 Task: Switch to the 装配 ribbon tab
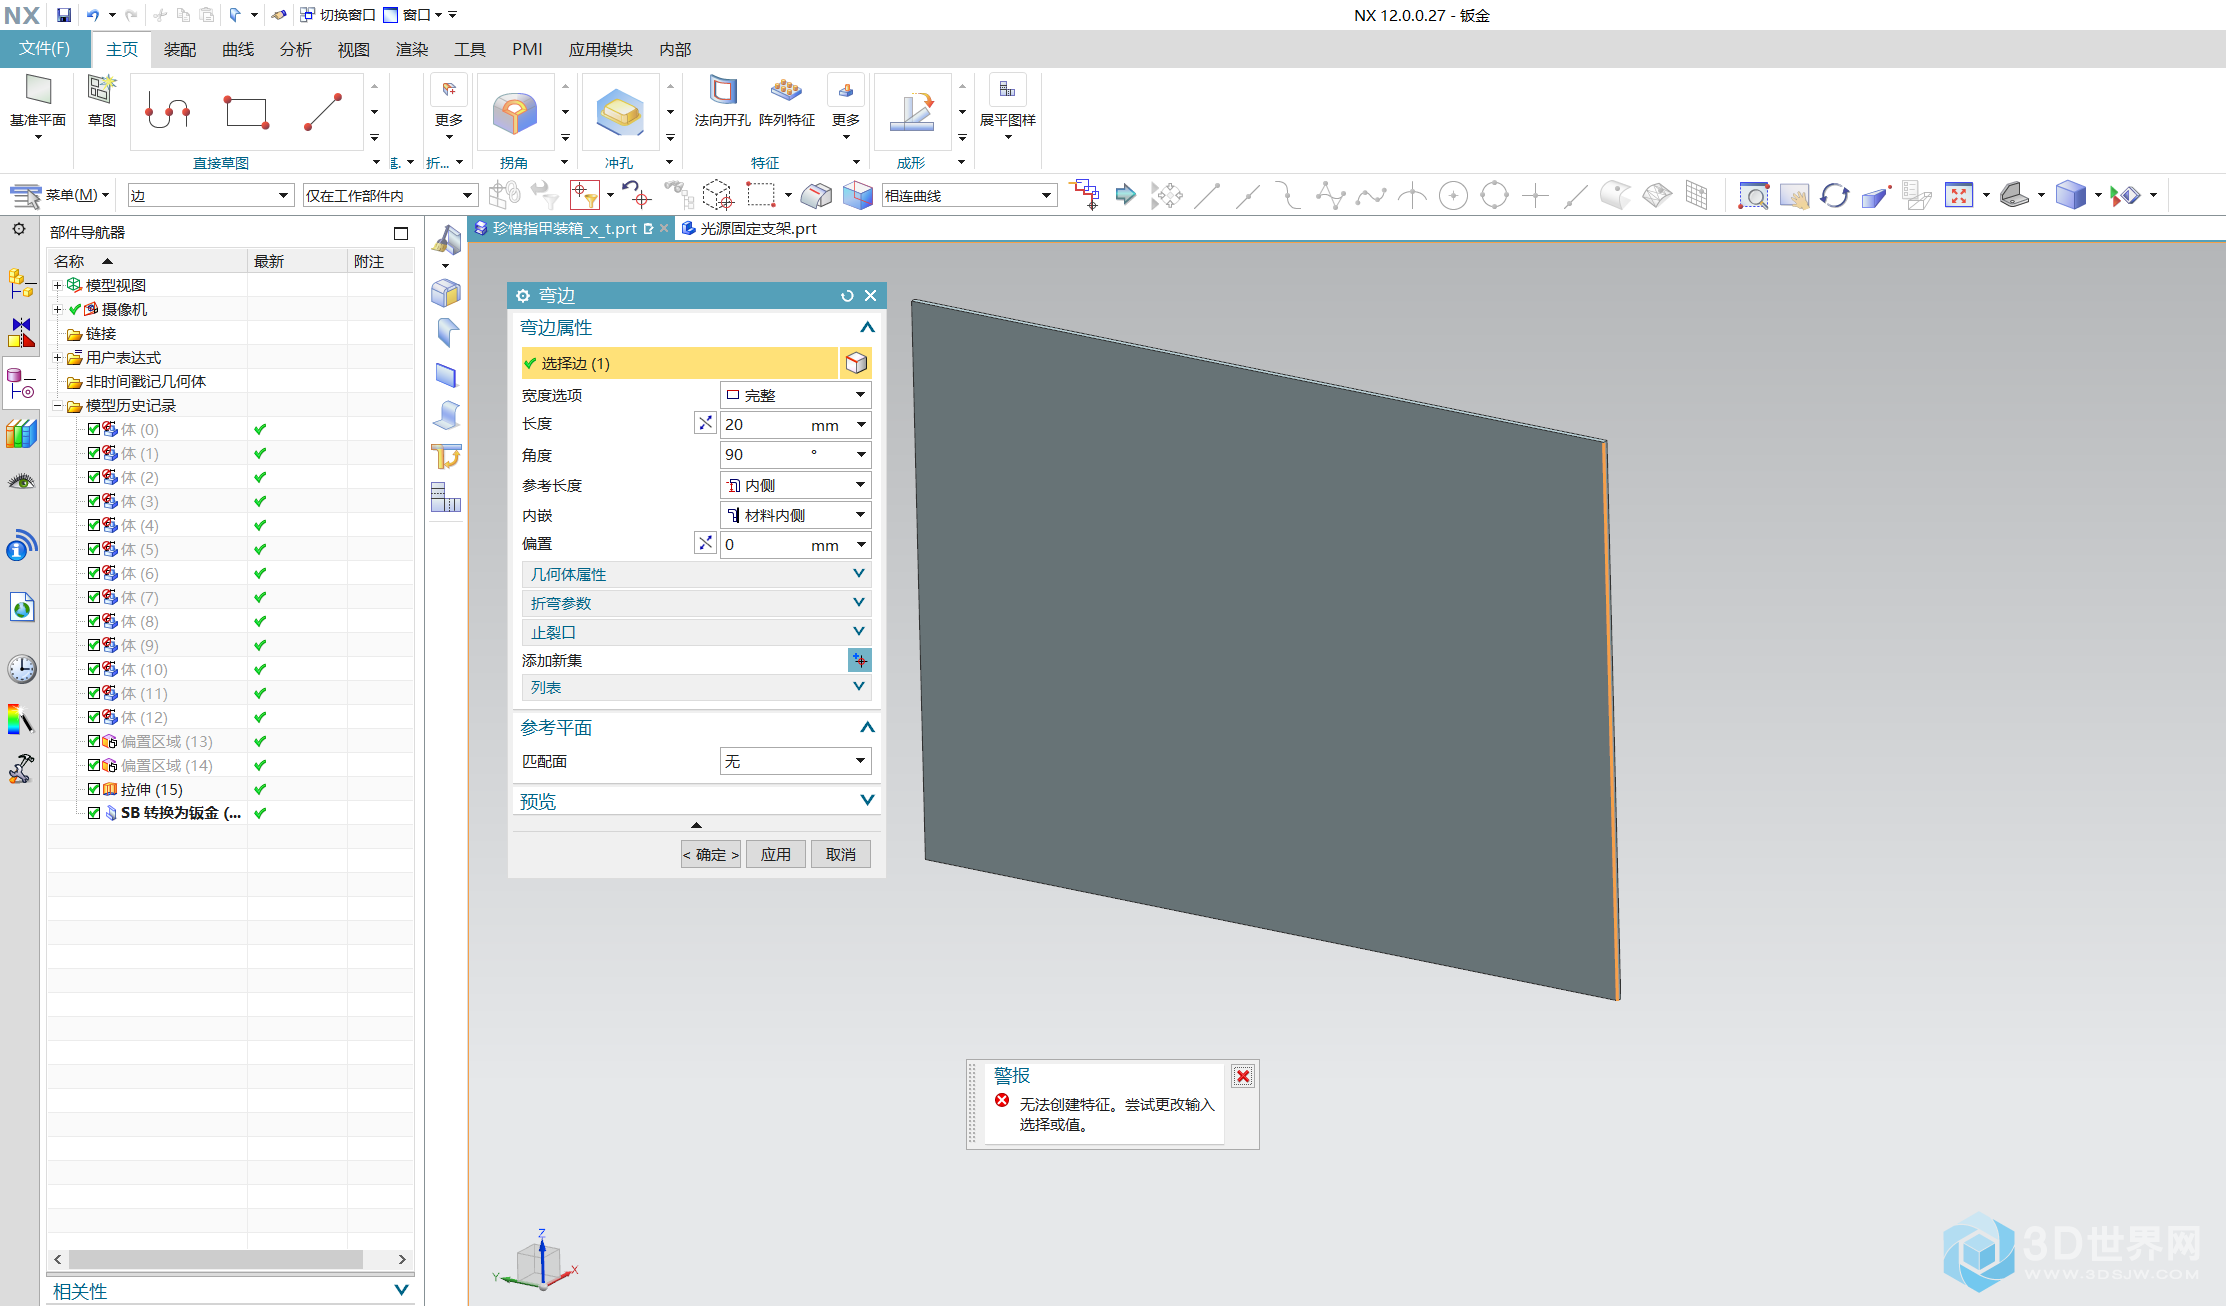pyautogui.click(x=180, y=49)
